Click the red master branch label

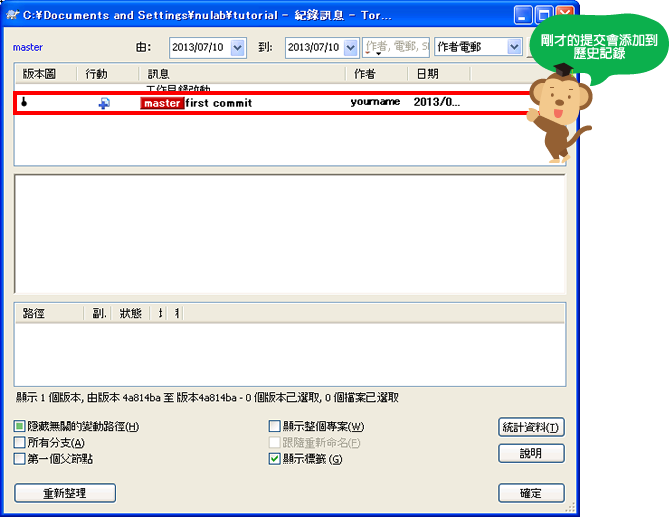pyautogui.click(x=162, y=103)
